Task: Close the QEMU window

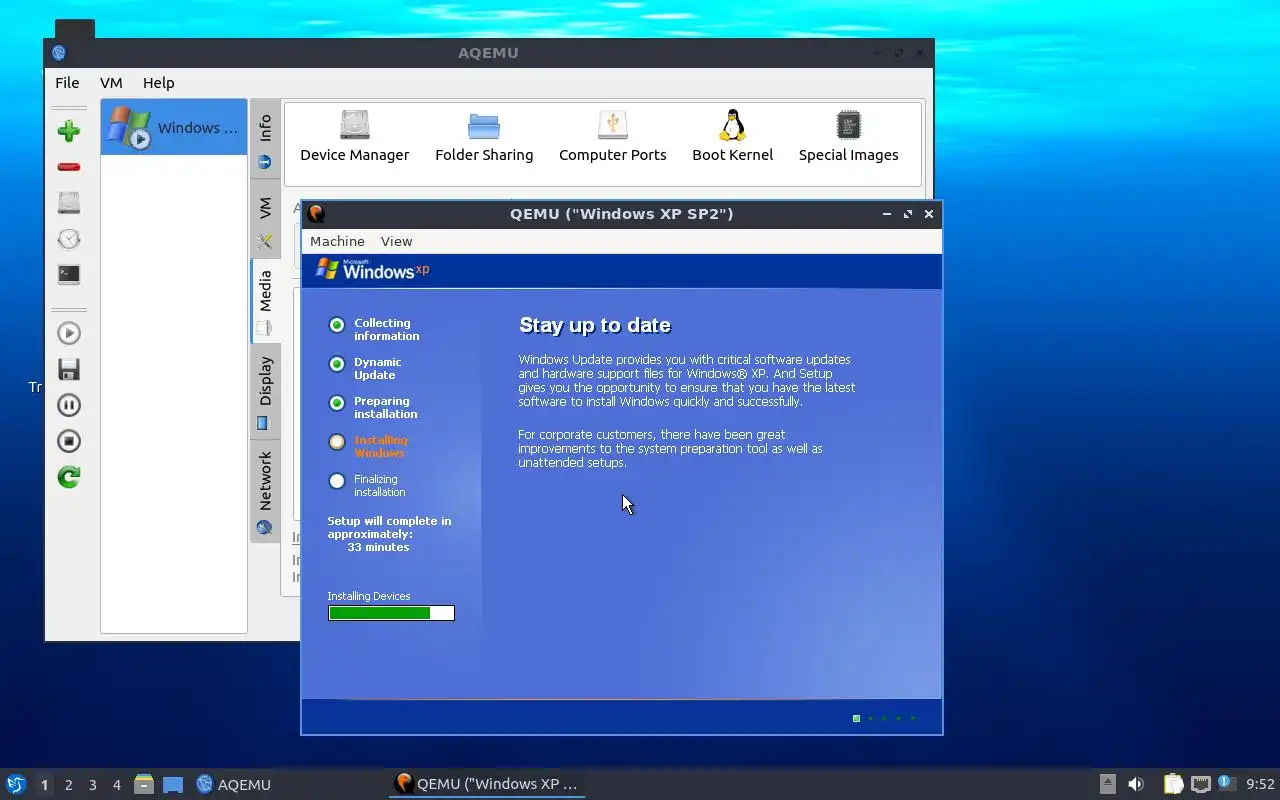Action: point(929,214)
